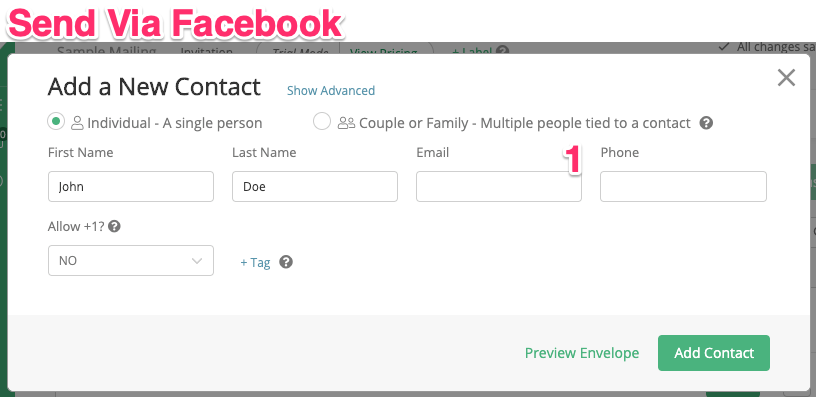The width and height of the screenshot is (816, 397).
Task: Open the Allow +1 dropdown showing NO
Action: [131, 260]
